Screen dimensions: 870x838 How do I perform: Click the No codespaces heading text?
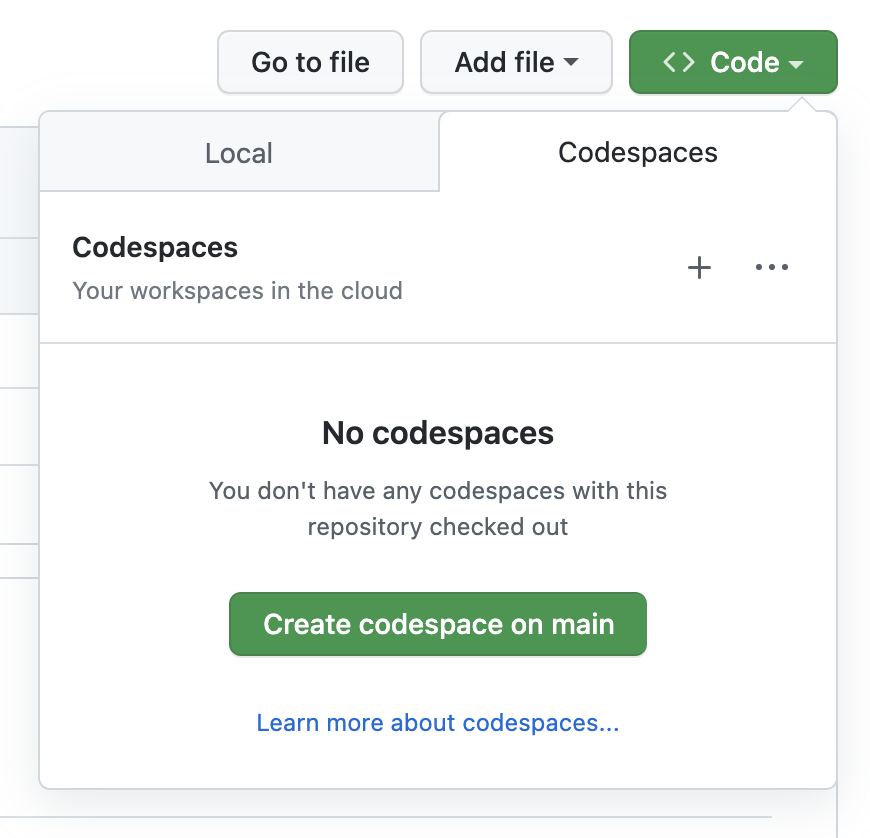(438, 433)
